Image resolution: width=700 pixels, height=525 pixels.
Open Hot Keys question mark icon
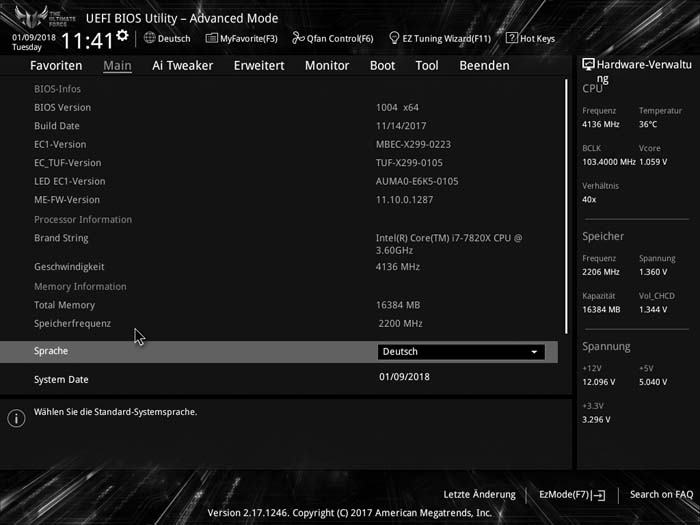click(x=512, y=38)
